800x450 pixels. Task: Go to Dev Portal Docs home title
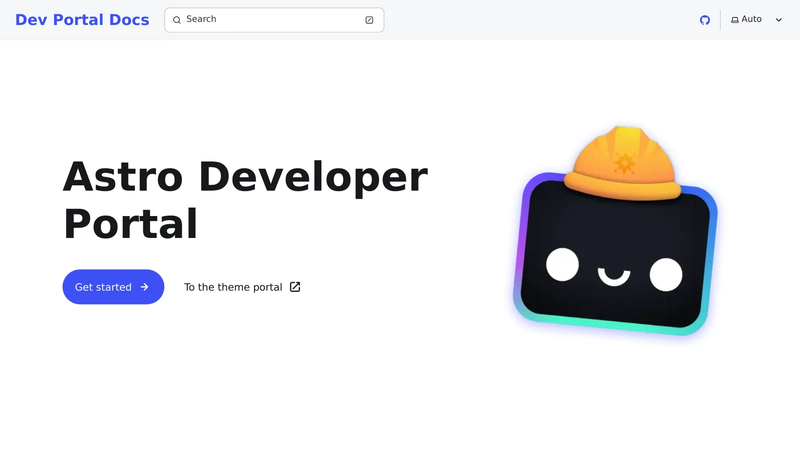[82, 19]
